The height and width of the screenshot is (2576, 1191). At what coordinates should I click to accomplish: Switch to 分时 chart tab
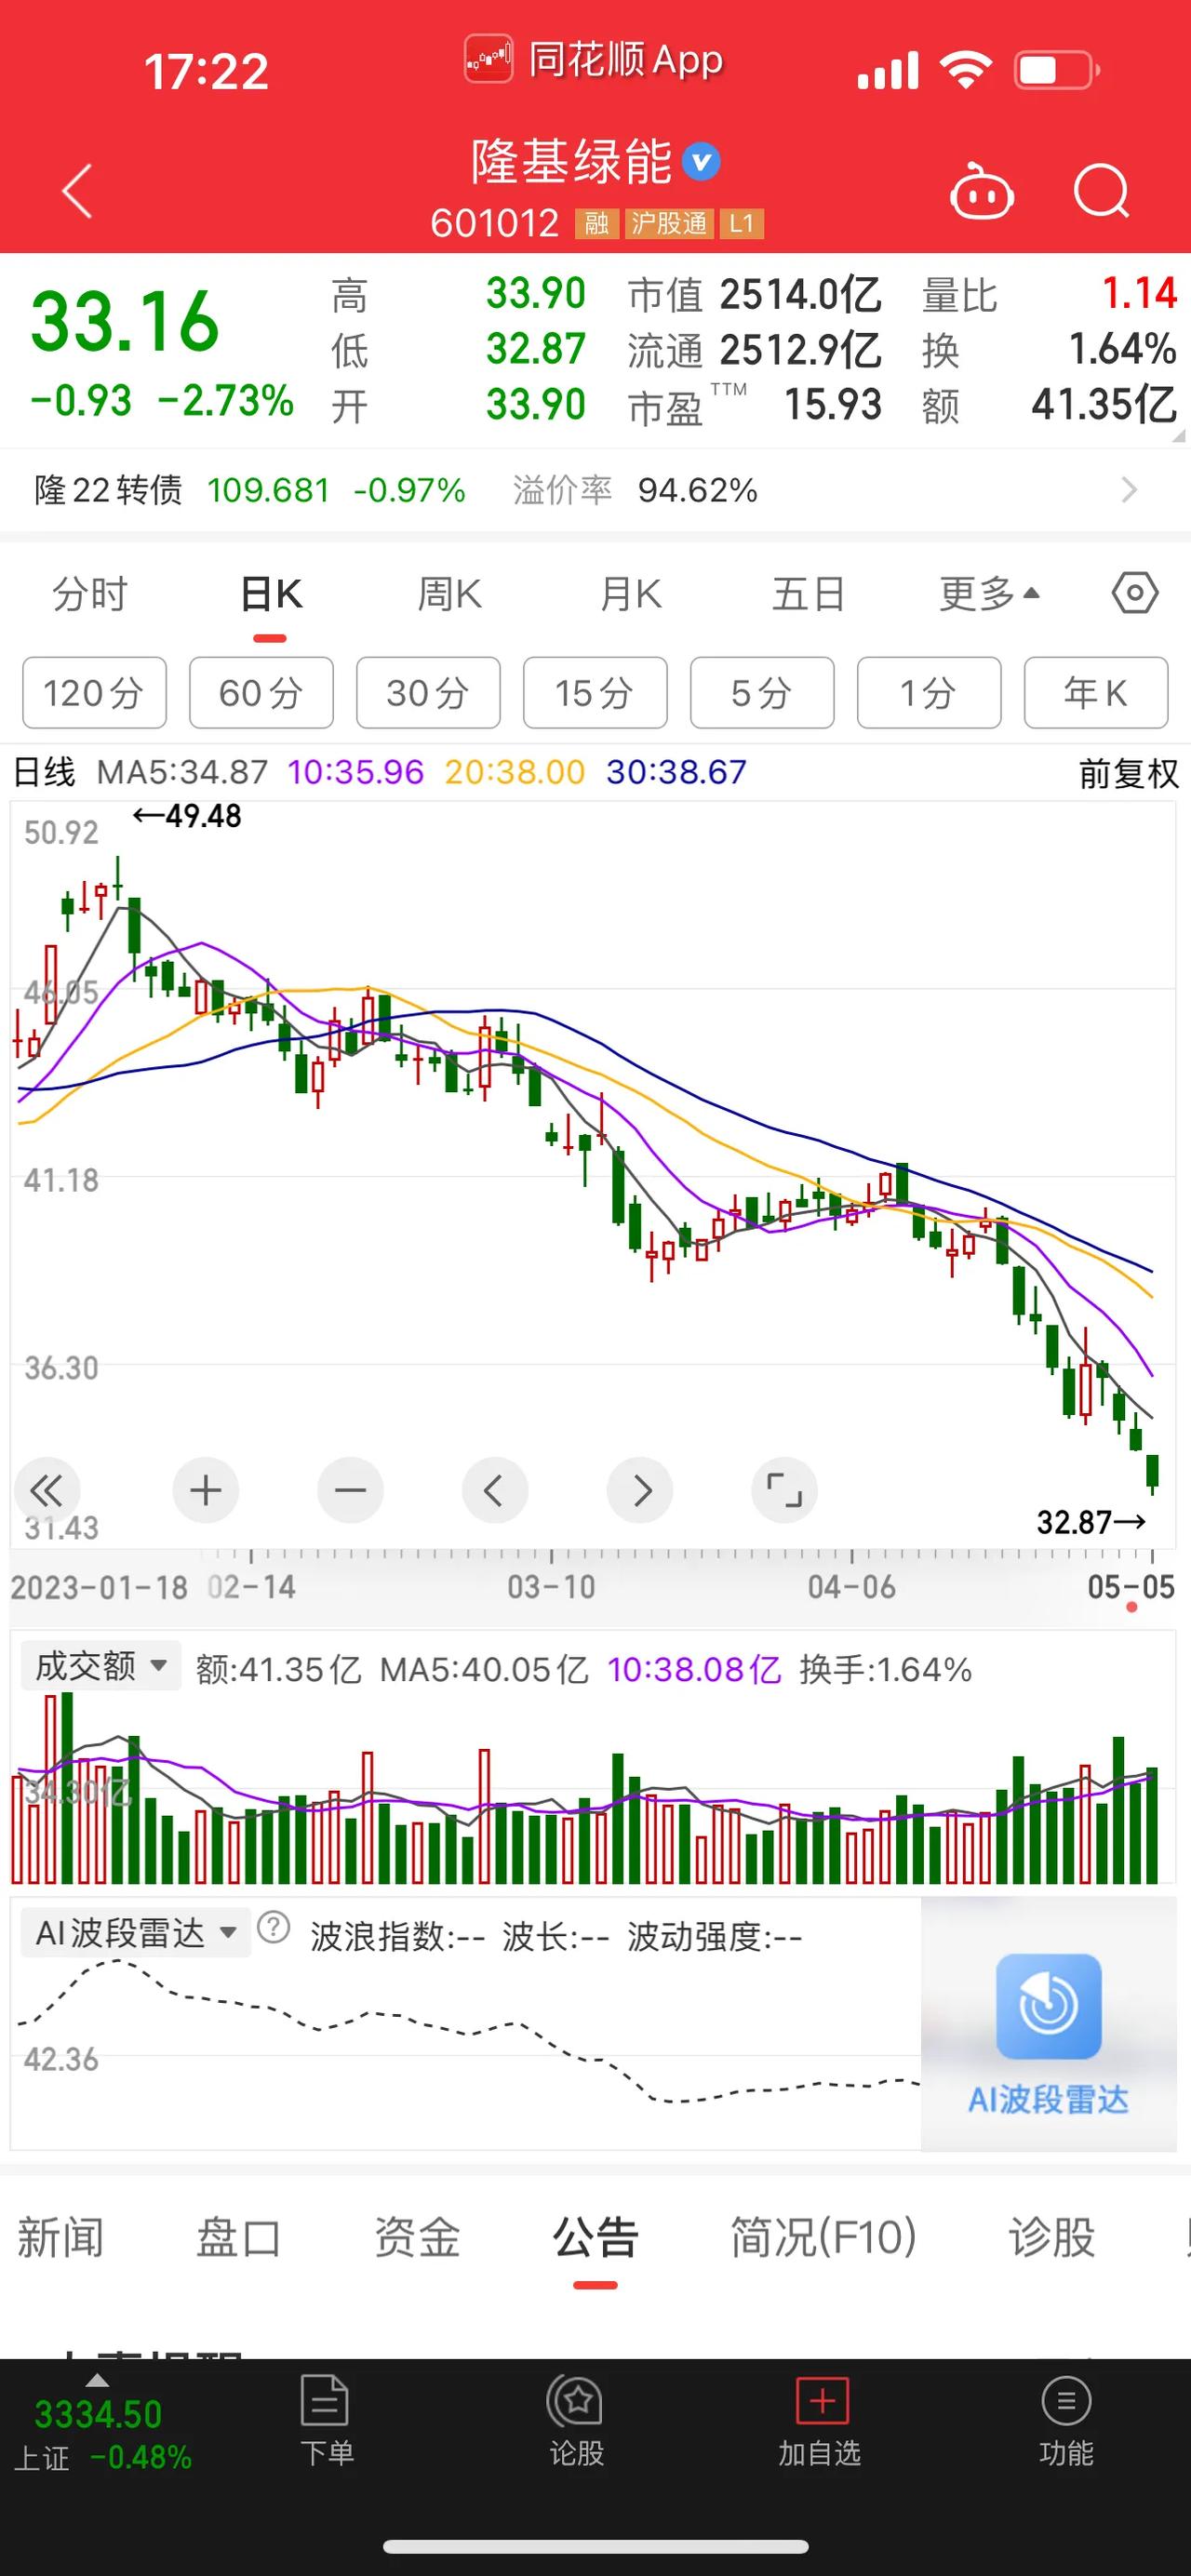[x=90, y=594]
